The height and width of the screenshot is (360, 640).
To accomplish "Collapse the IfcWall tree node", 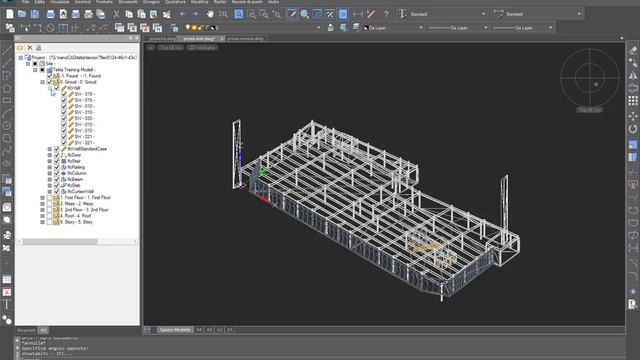I will [x=50, y=88].
